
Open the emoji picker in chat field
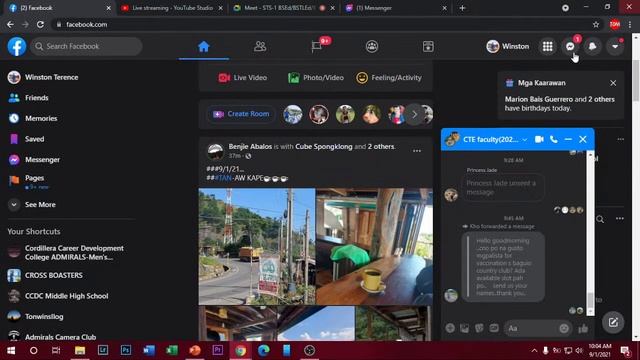click(x=564, y=328)
